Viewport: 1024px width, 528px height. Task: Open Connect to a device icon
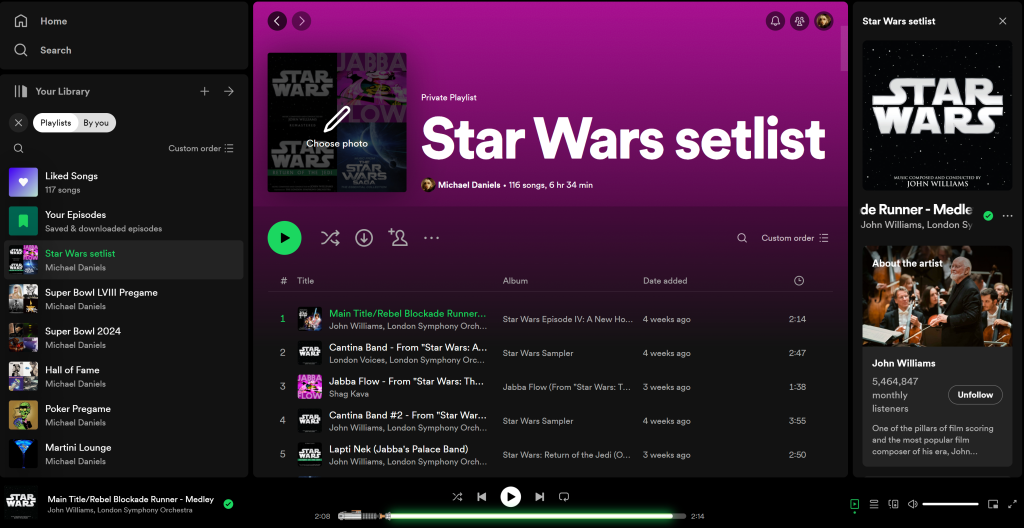pyautogui.click(x=893, y=504)
